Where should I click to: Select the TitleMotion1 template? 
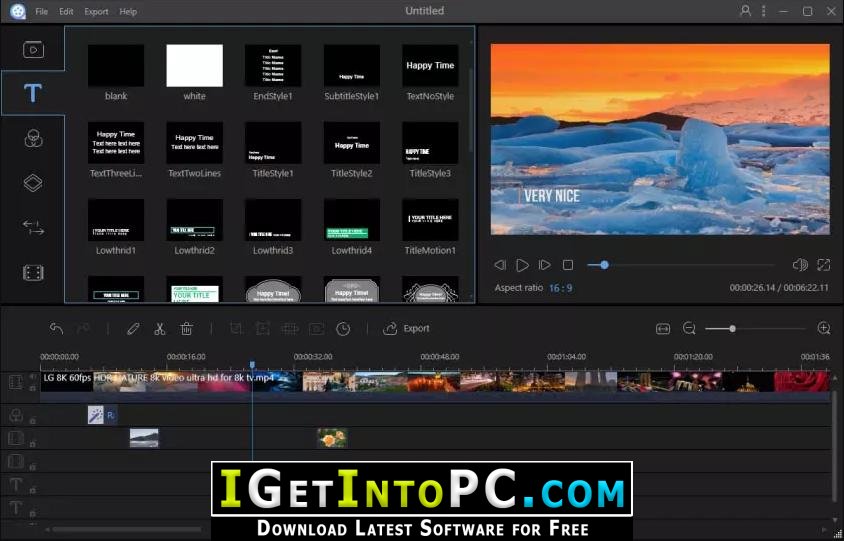click(x=430, y=227)
